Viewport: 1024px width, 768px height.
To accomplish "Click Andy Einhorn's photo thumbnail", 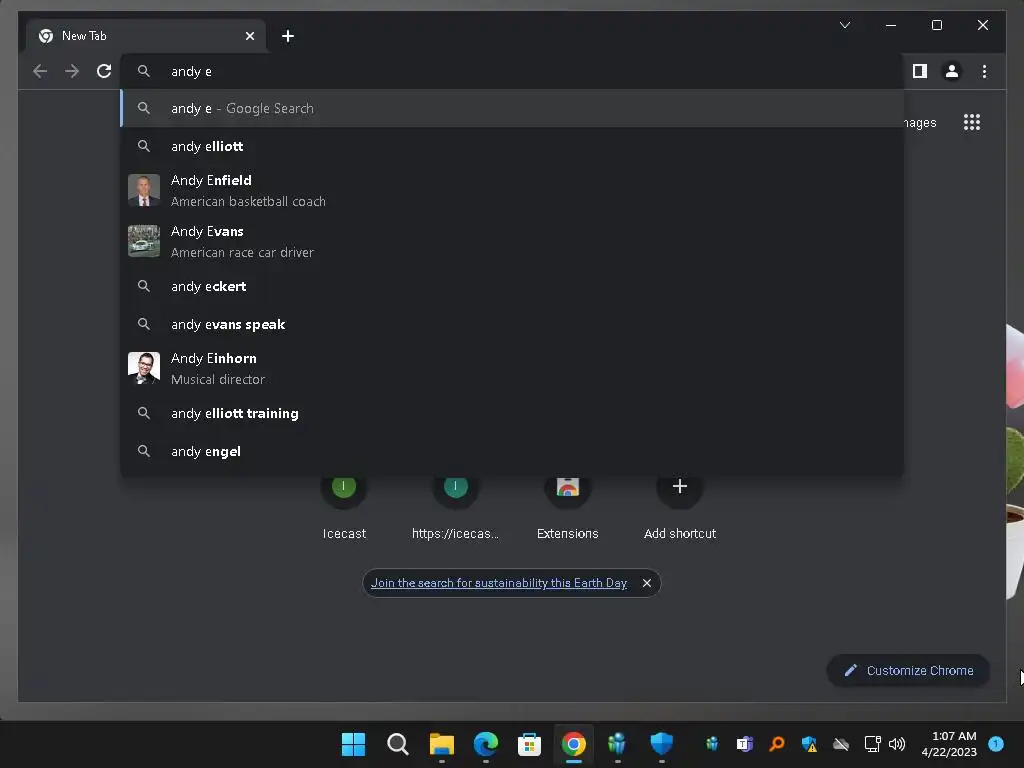I will coord(144,368).
